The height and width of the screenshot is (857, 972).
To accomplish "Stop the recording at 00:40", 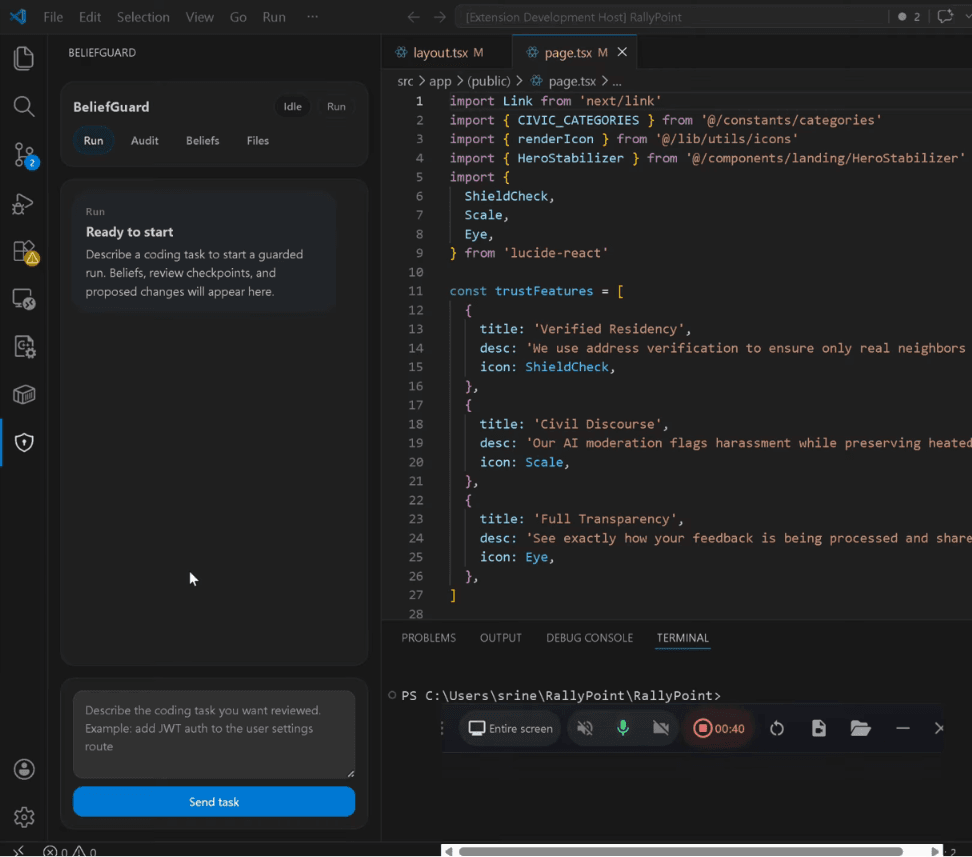I will (x=718, y=728).
